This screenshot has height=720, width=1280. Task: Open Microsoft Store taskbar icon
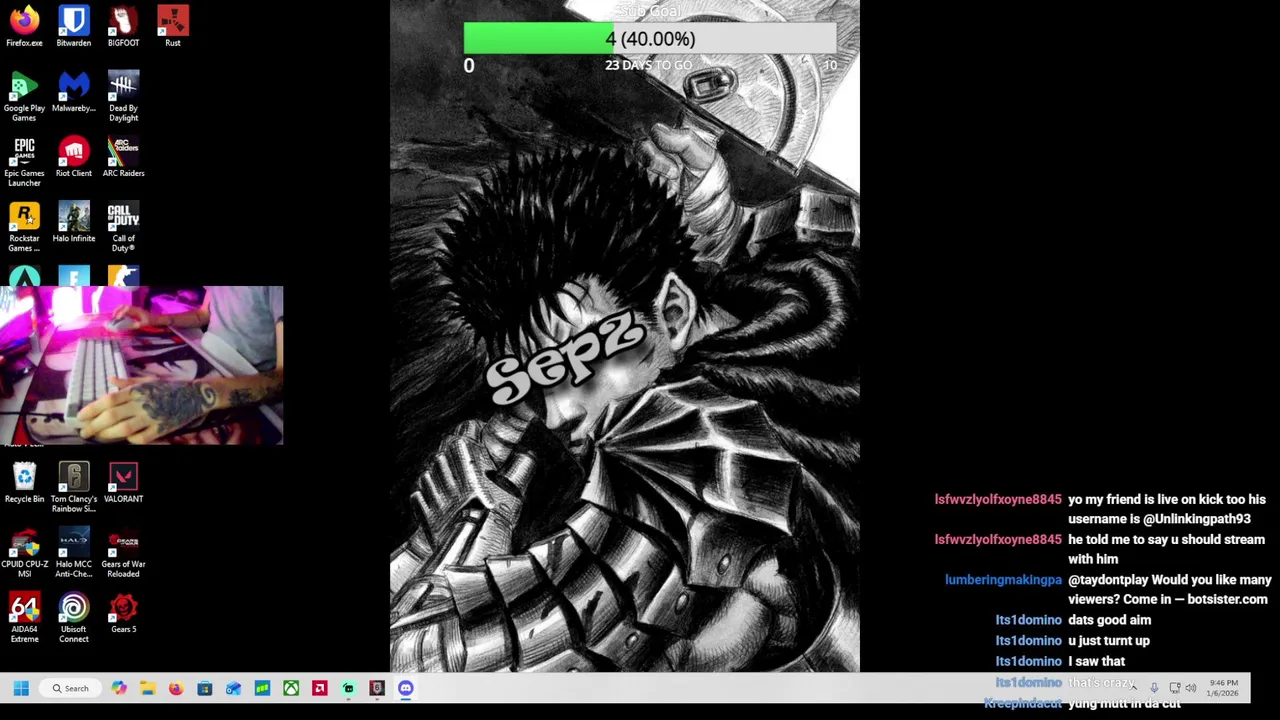click(205, 688)
